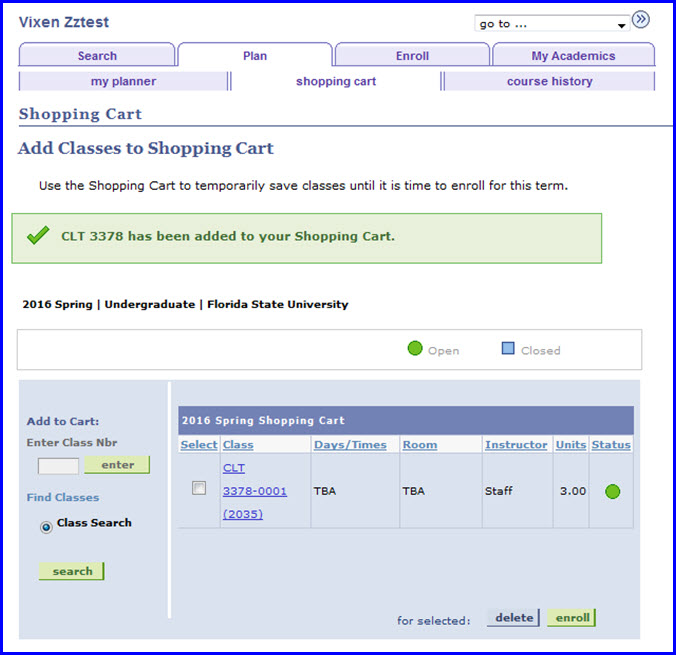Sort by the Room column header
This screenshot has height=655, width=676.
(419, 445)
